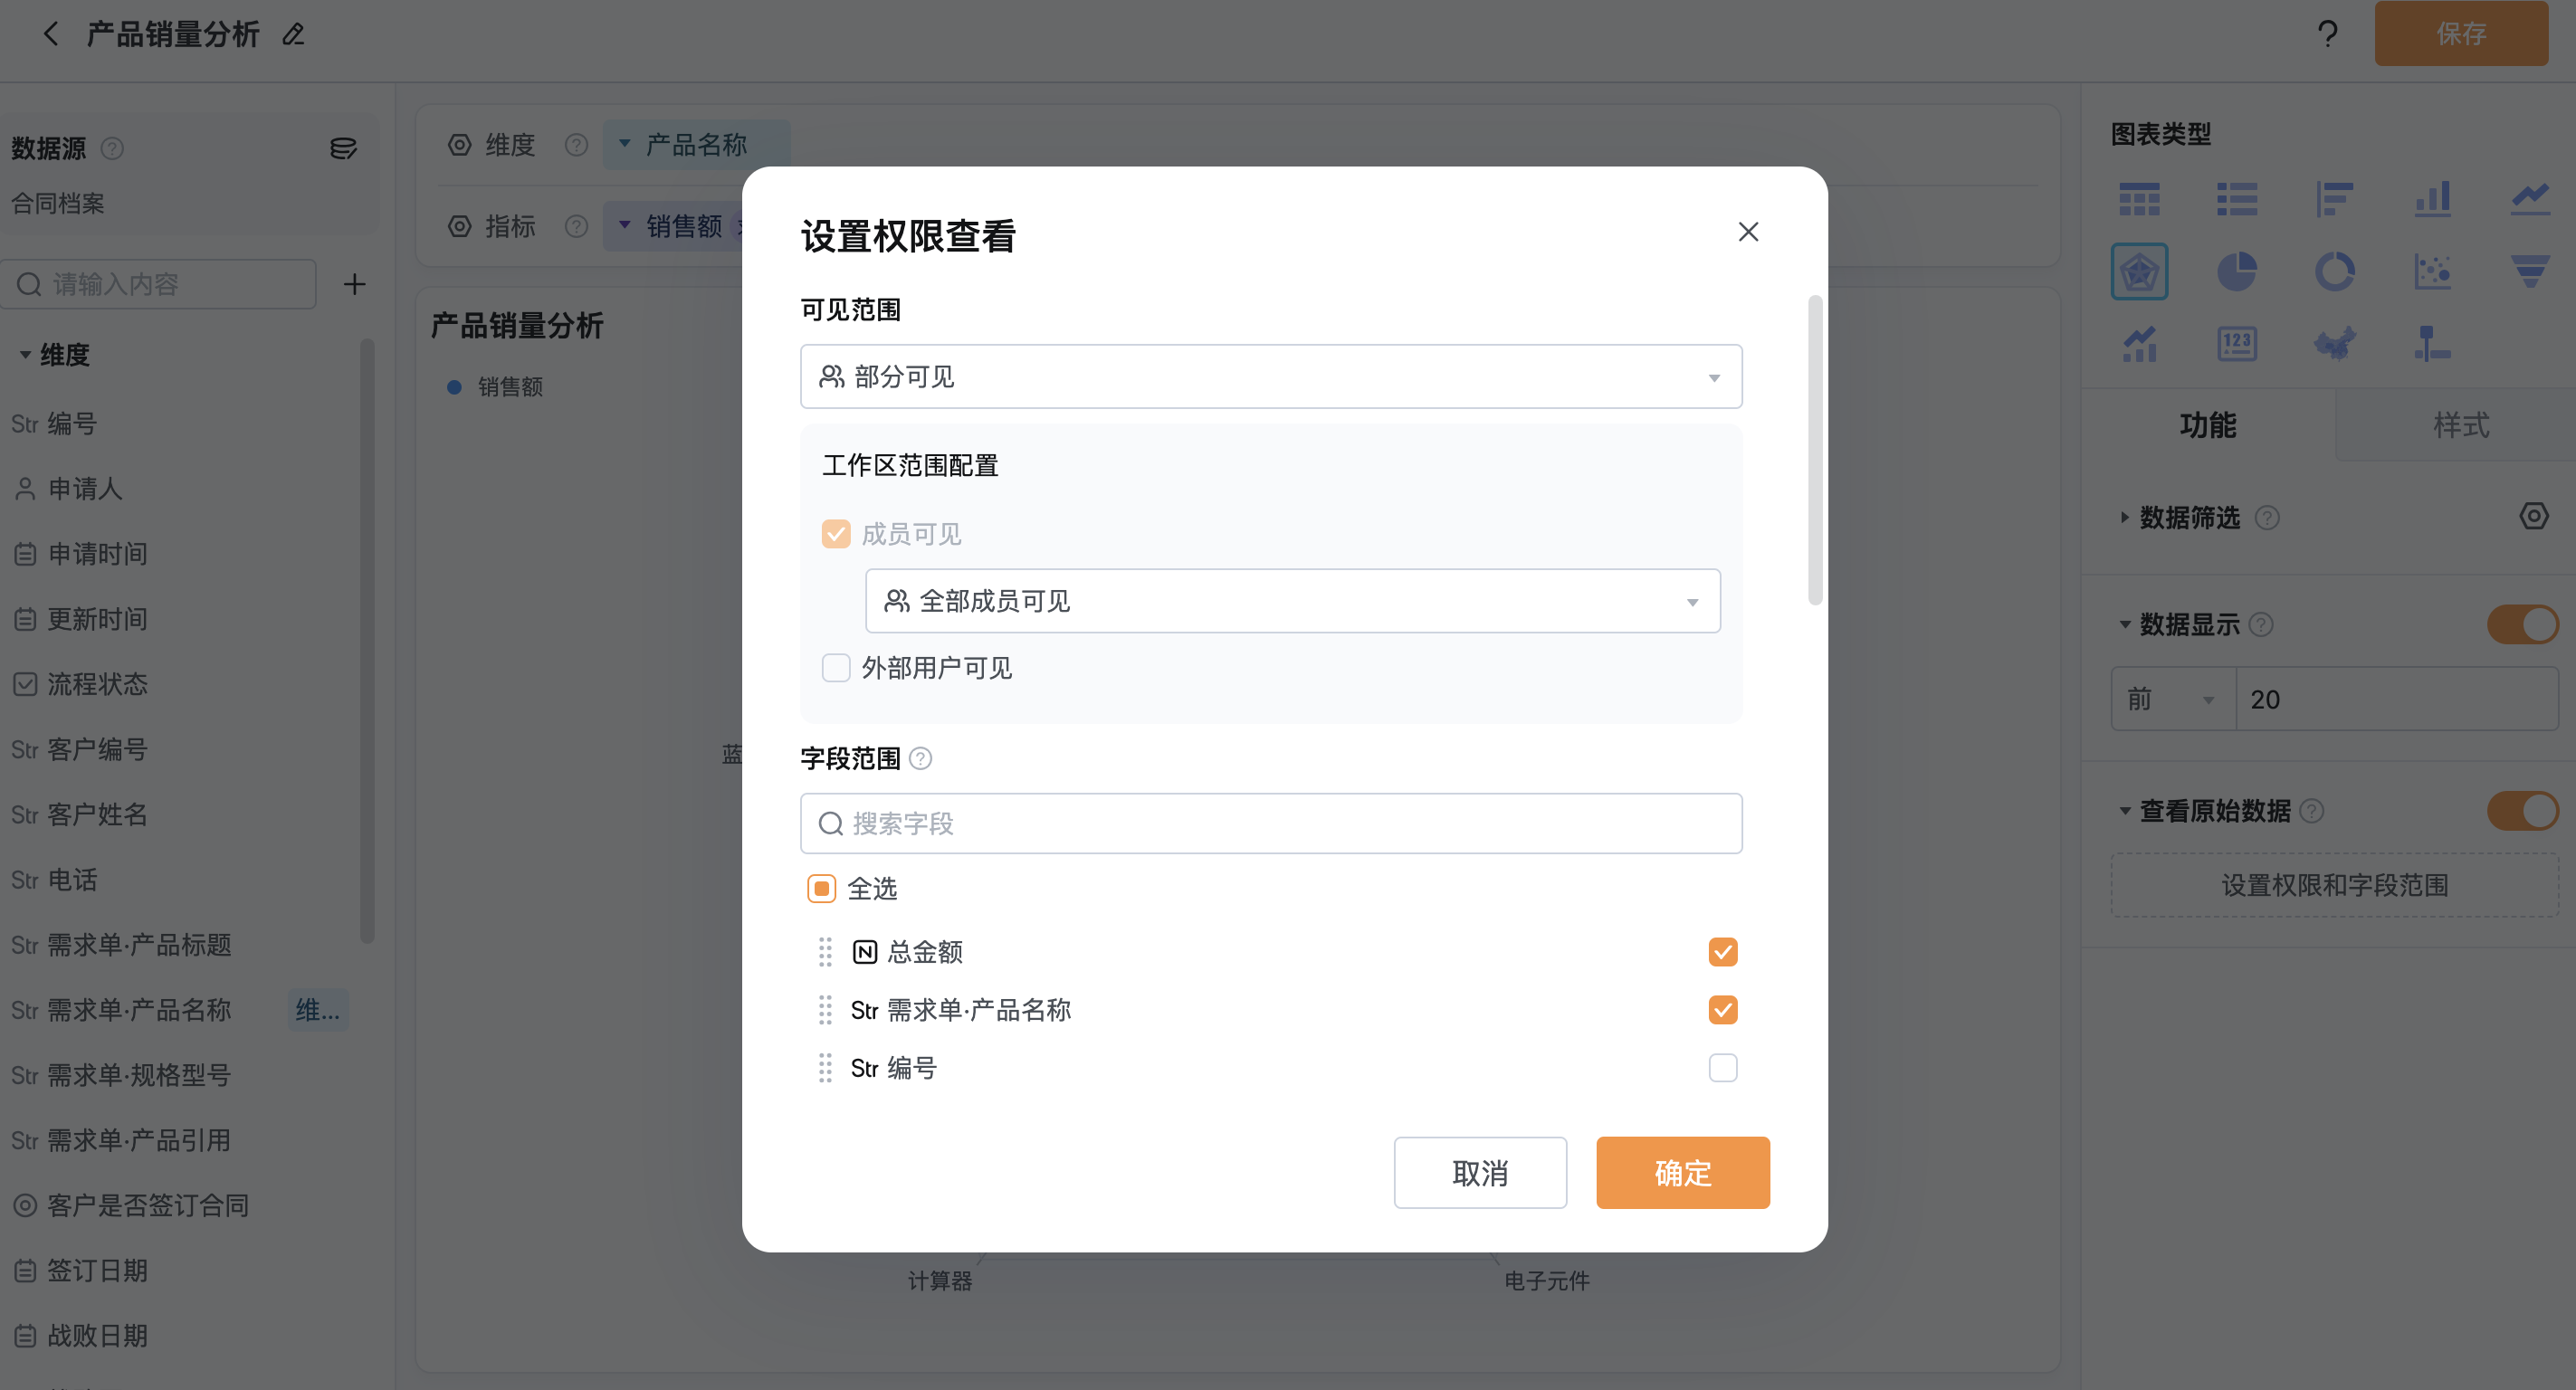Go back using the left arrow
The image size is (2576, 1390).
point(51,34)
